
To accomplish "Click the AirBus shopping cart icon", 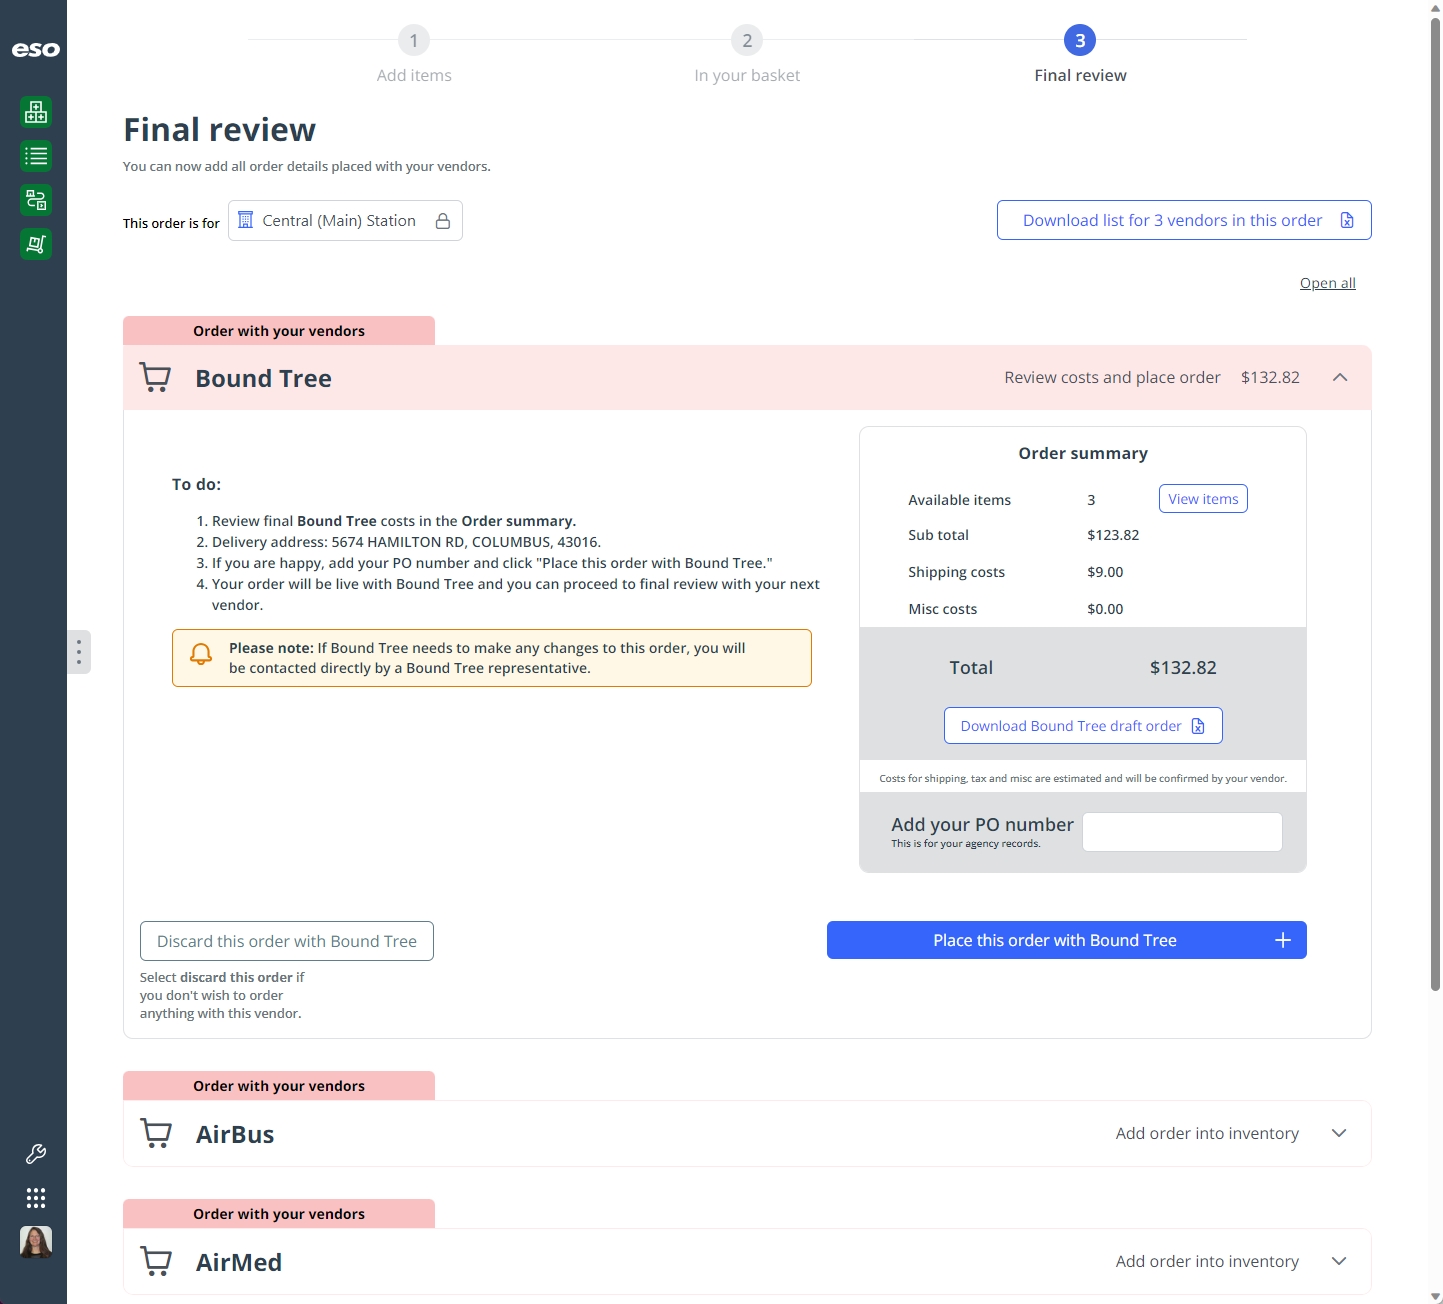I will tap(155, 1133).
